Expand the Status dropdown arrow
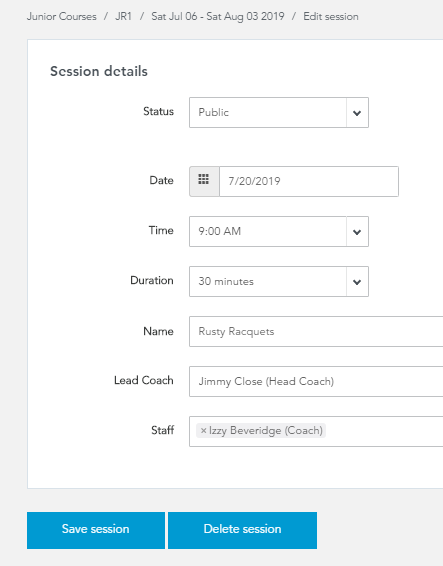The height and width of the screenshot is (566, 443). (x=357, y=113)
